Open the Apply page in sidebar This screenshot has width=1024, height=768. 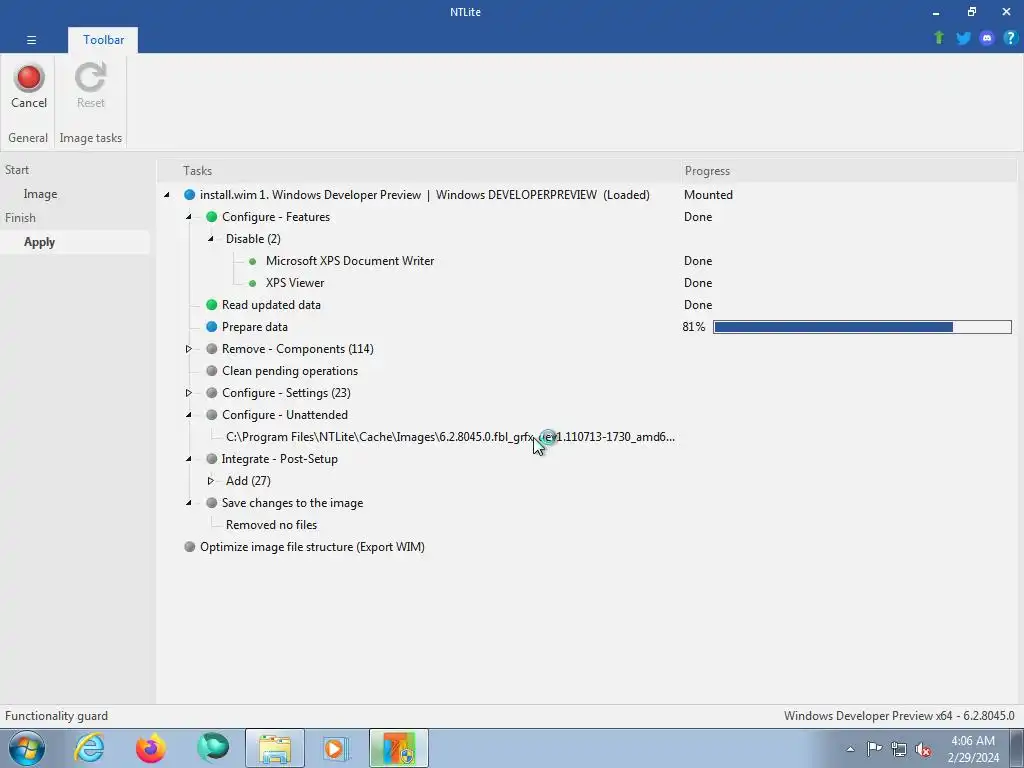tap(39, 242)
